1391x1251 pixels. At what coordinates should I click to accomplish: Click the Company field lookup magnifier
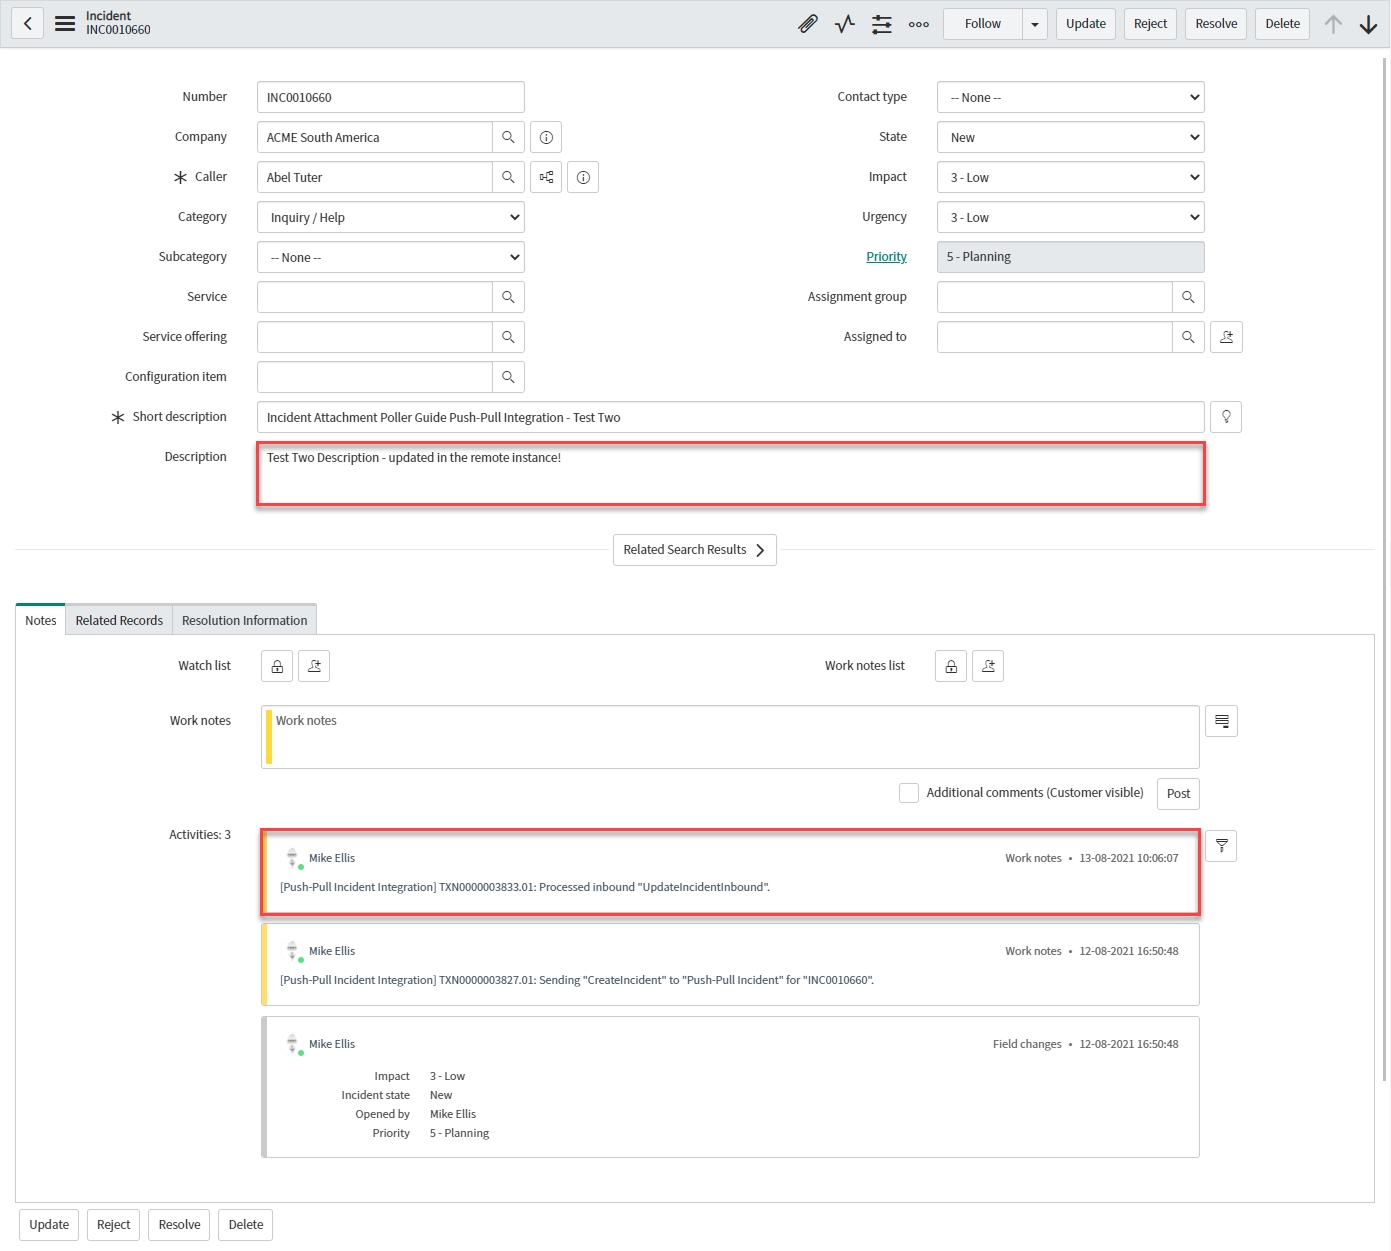508,137
